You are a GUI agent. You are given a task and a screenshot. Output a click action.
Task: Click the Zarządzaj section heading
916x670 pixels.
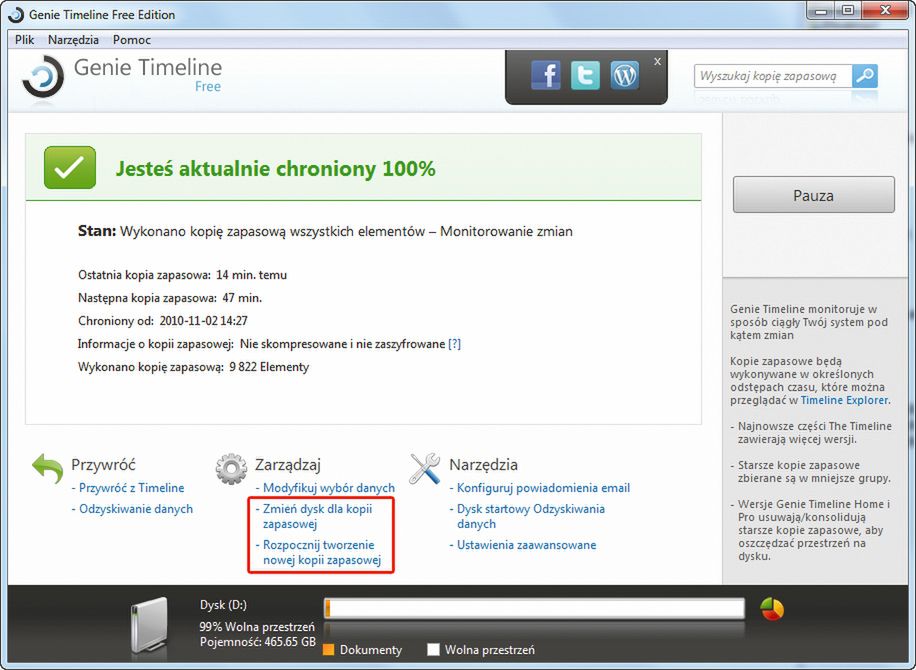[x=288, y=465]
